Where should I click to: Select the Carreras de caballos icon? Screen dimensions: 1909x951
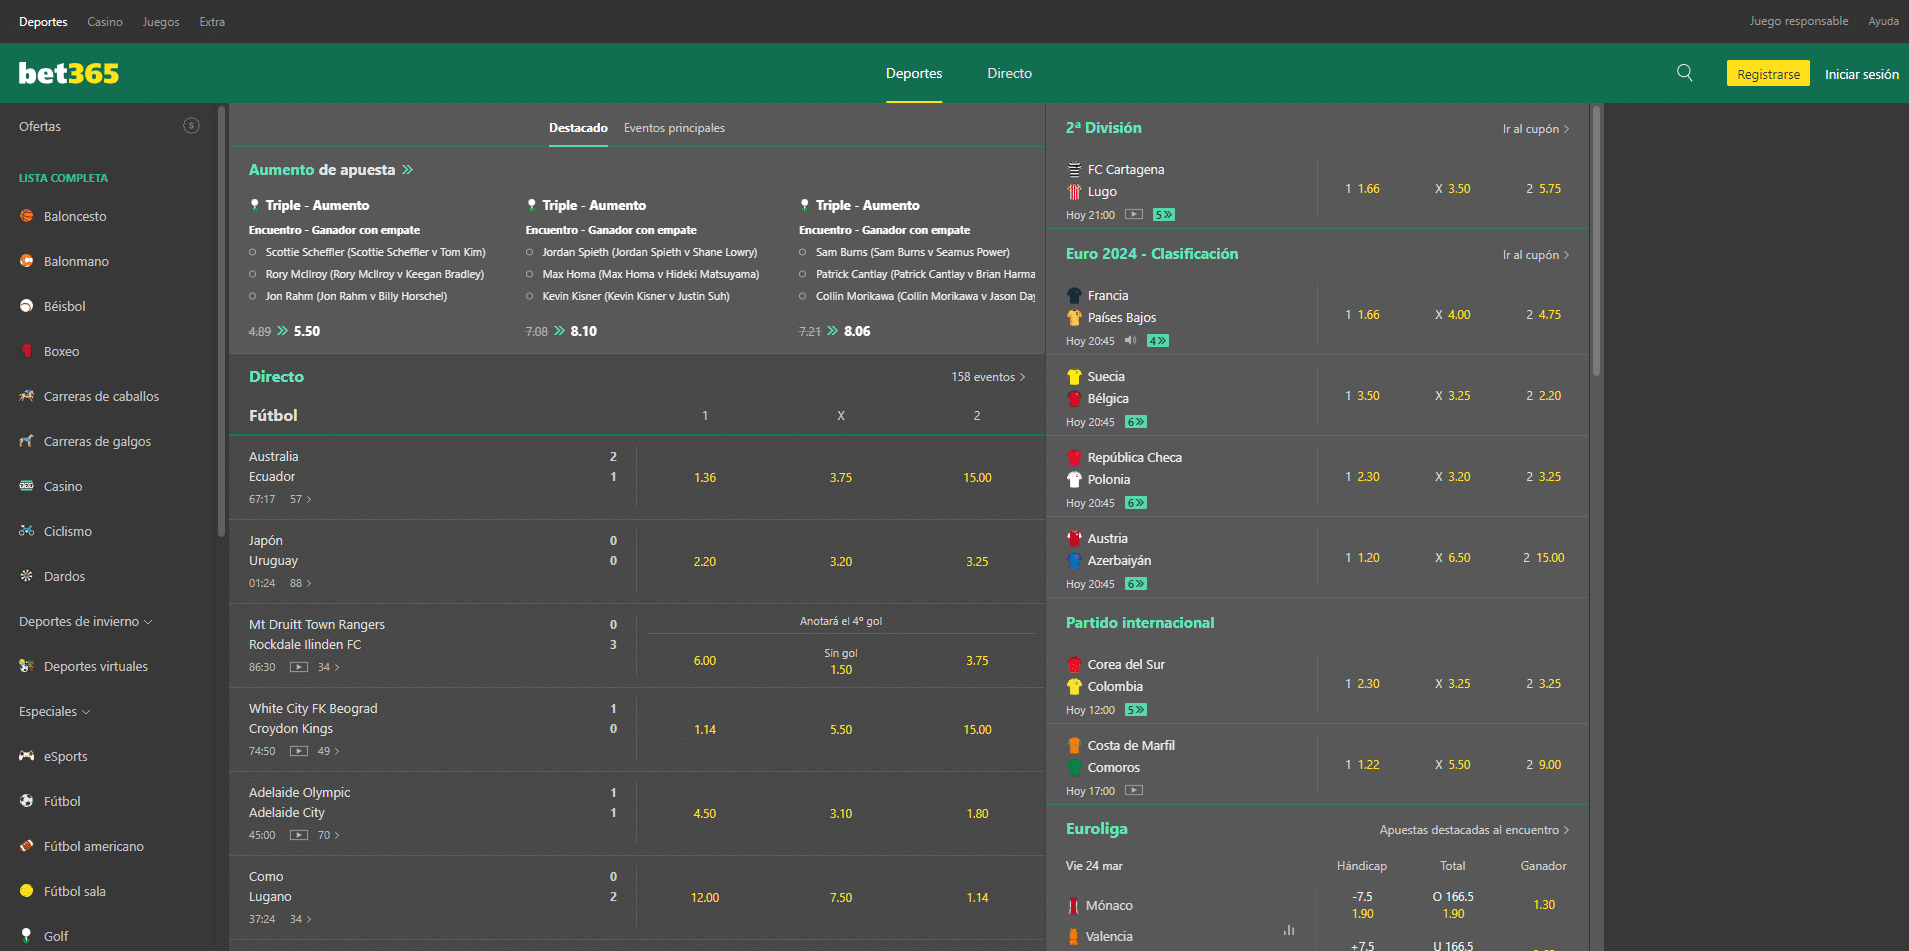(27, 396)
